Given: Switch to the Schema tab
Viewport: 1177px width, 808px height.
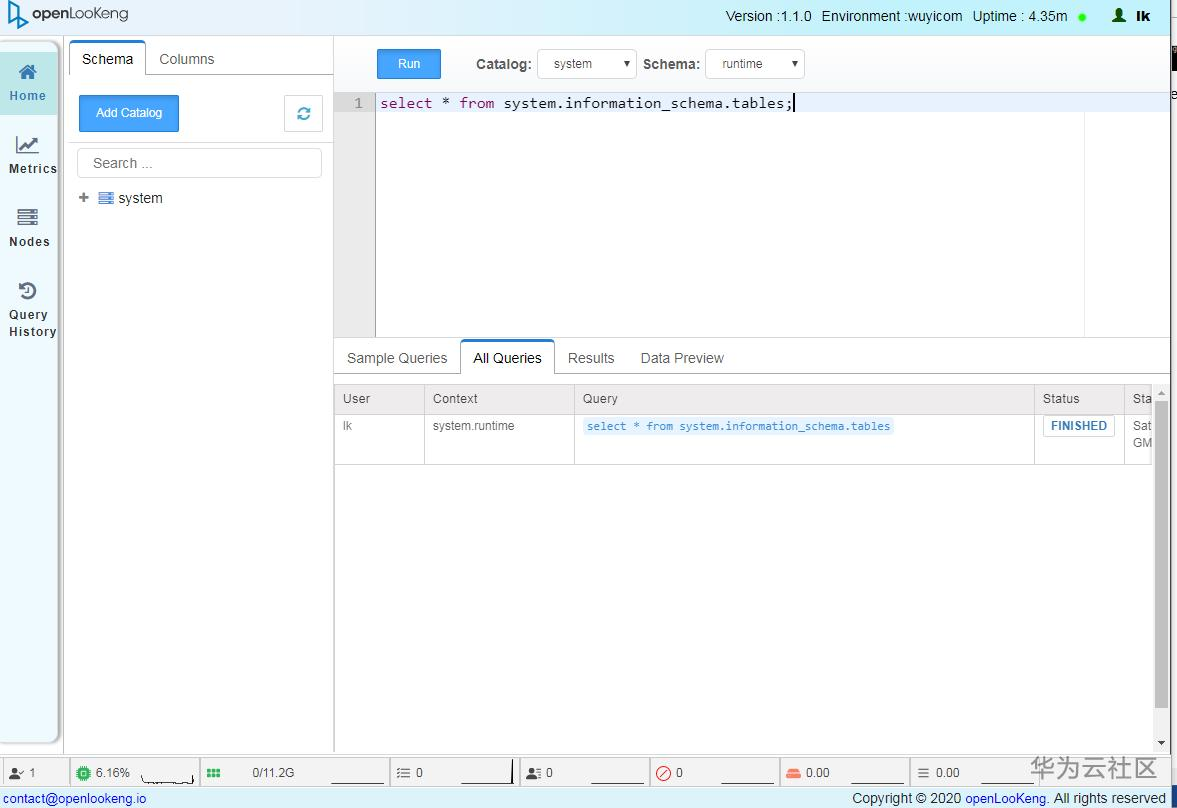Looking at the screenshot, I should click(x=107, y=59).
